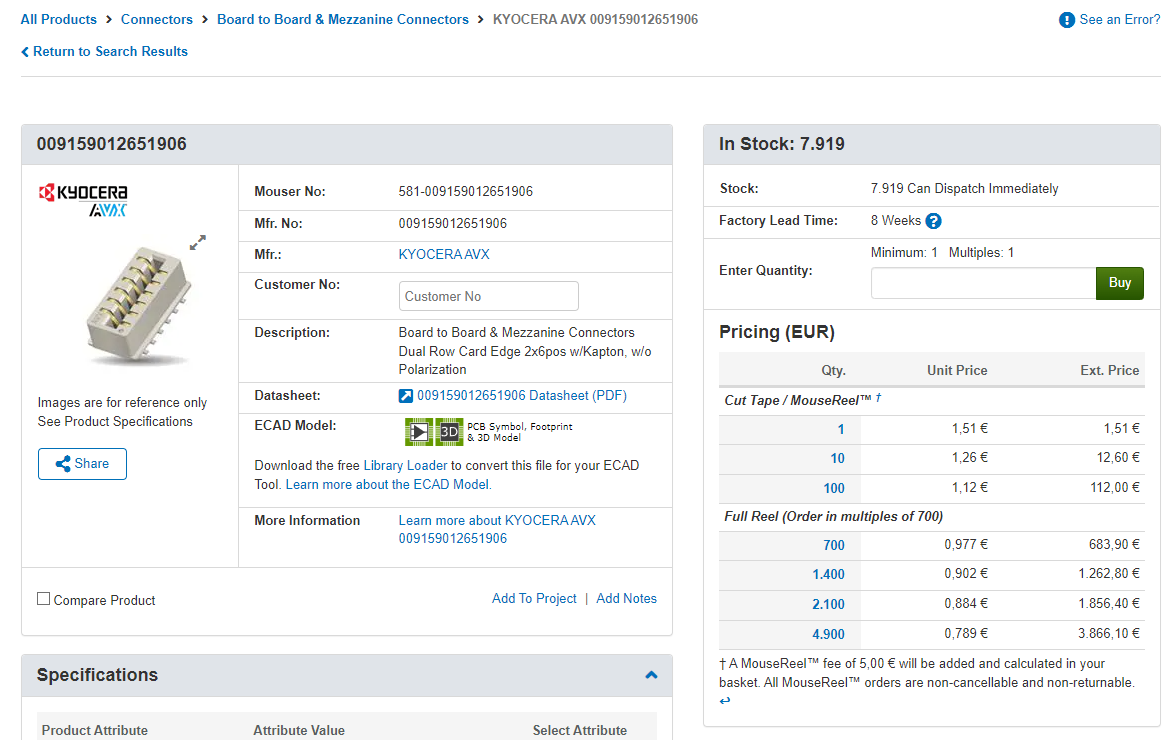Click unit price 1,26 €
The height and width of the screenshot is (740, 1175).
pyautogui.click(x=970, y=458)
